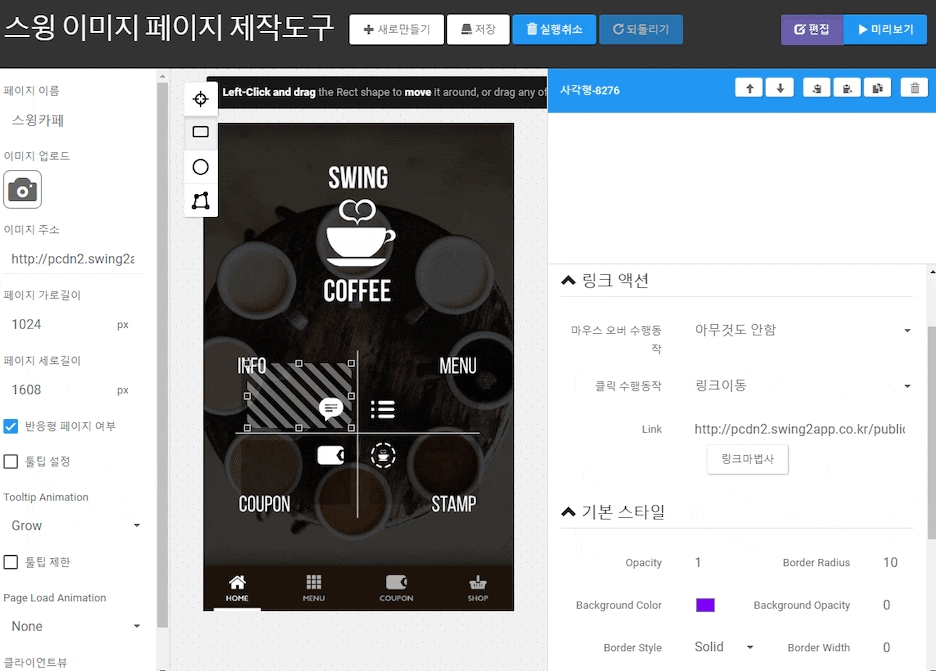This screenshot has width=936, height=671.
Task: Delete the shape with trash icon
Action: coord(913,88)
